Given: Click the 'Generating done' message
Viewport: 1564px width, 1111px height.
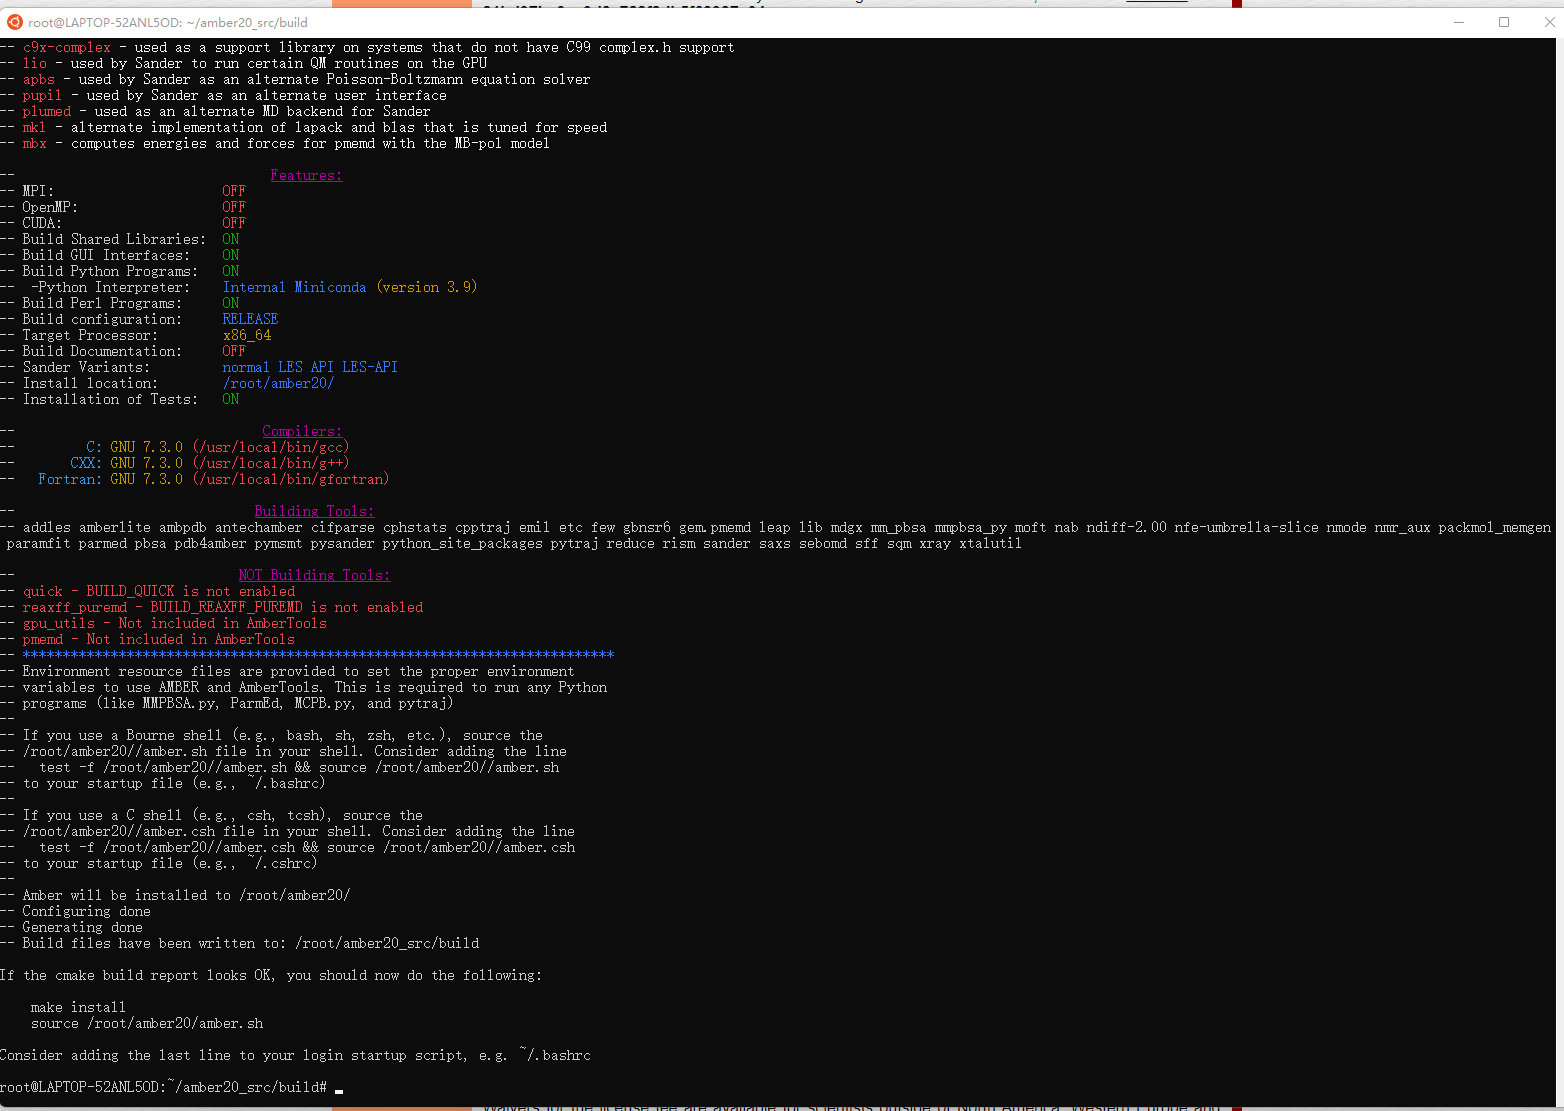Looking at the screenshot, I should (82, 927).
